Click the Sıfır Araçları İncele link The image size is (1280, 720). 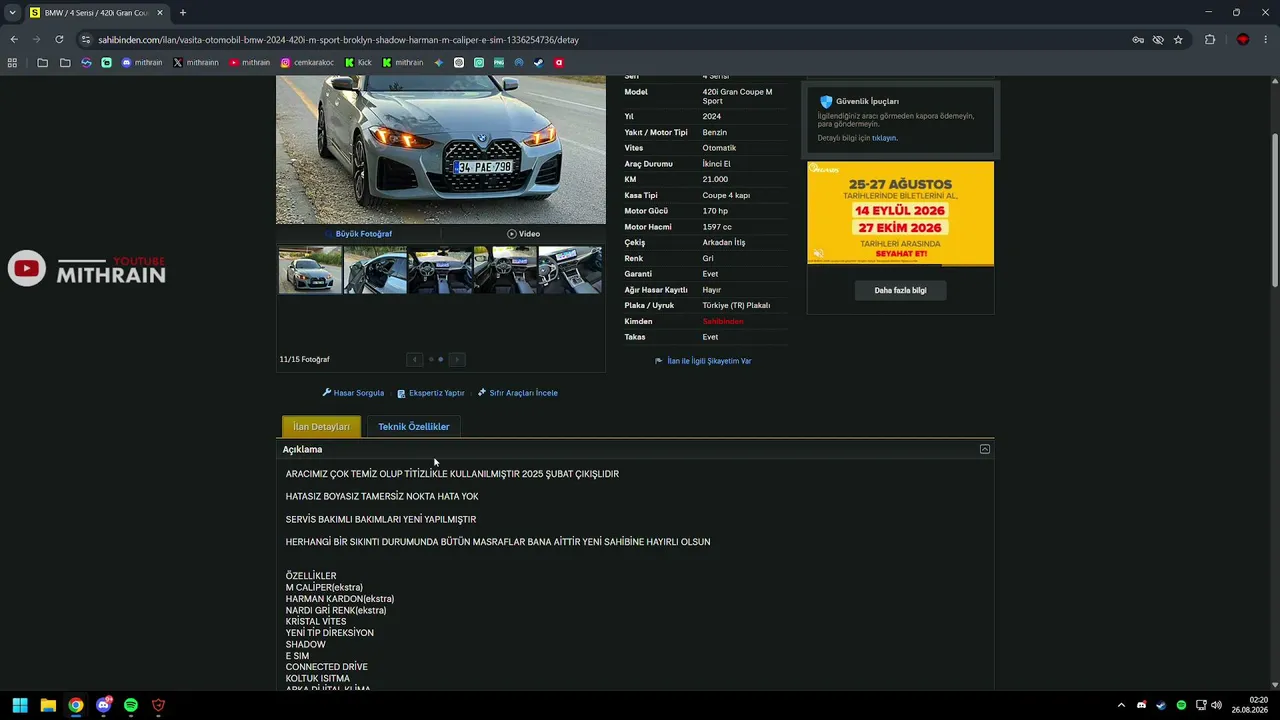coord(518,393)
